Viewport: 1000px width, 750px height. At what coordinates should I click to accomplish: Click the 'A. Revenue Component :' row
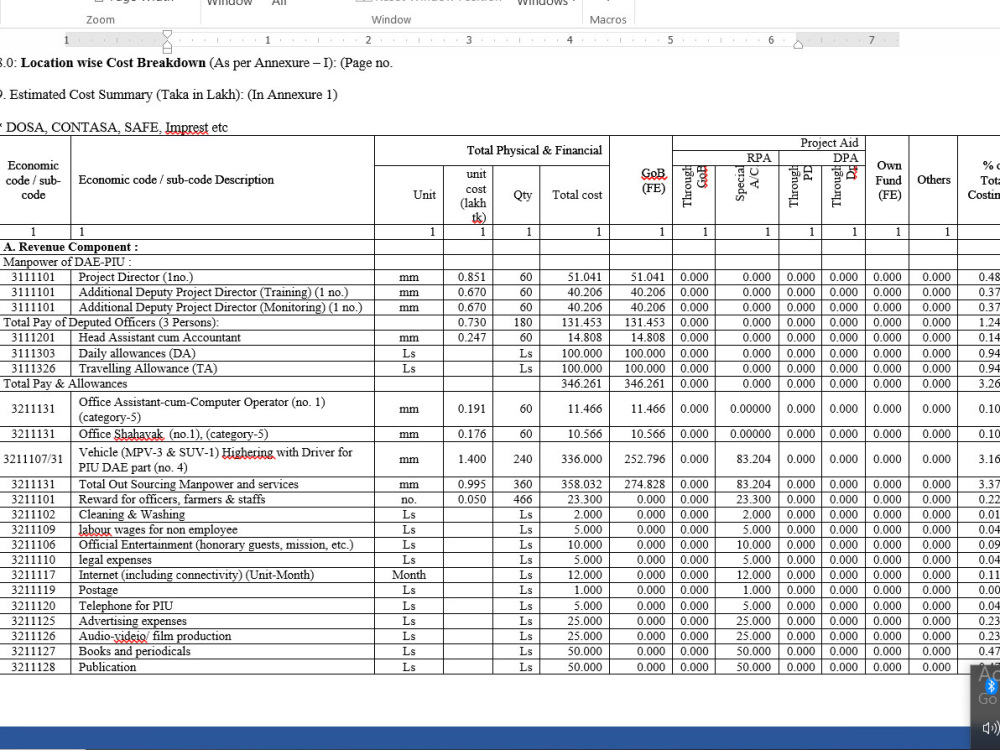click(70, 247)
